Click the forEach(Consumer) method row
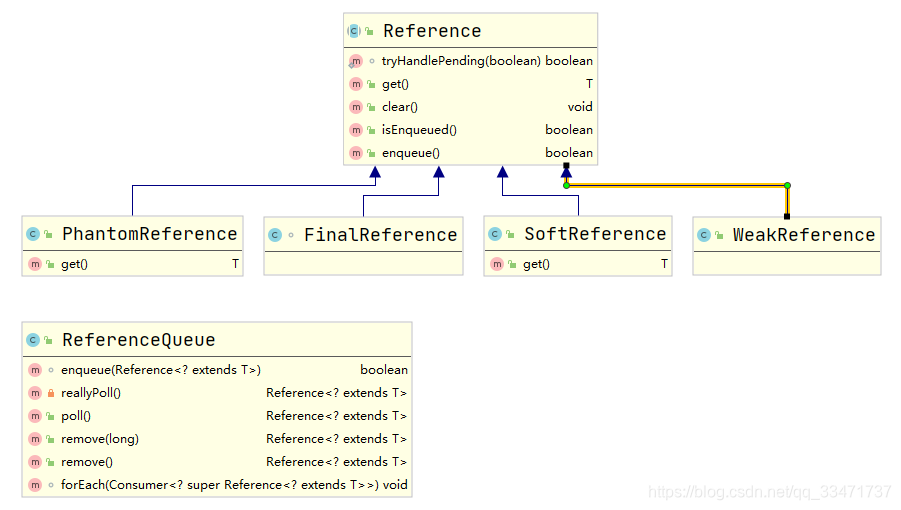The width and height of the screenshot is (901, 510). pos(217,485)
